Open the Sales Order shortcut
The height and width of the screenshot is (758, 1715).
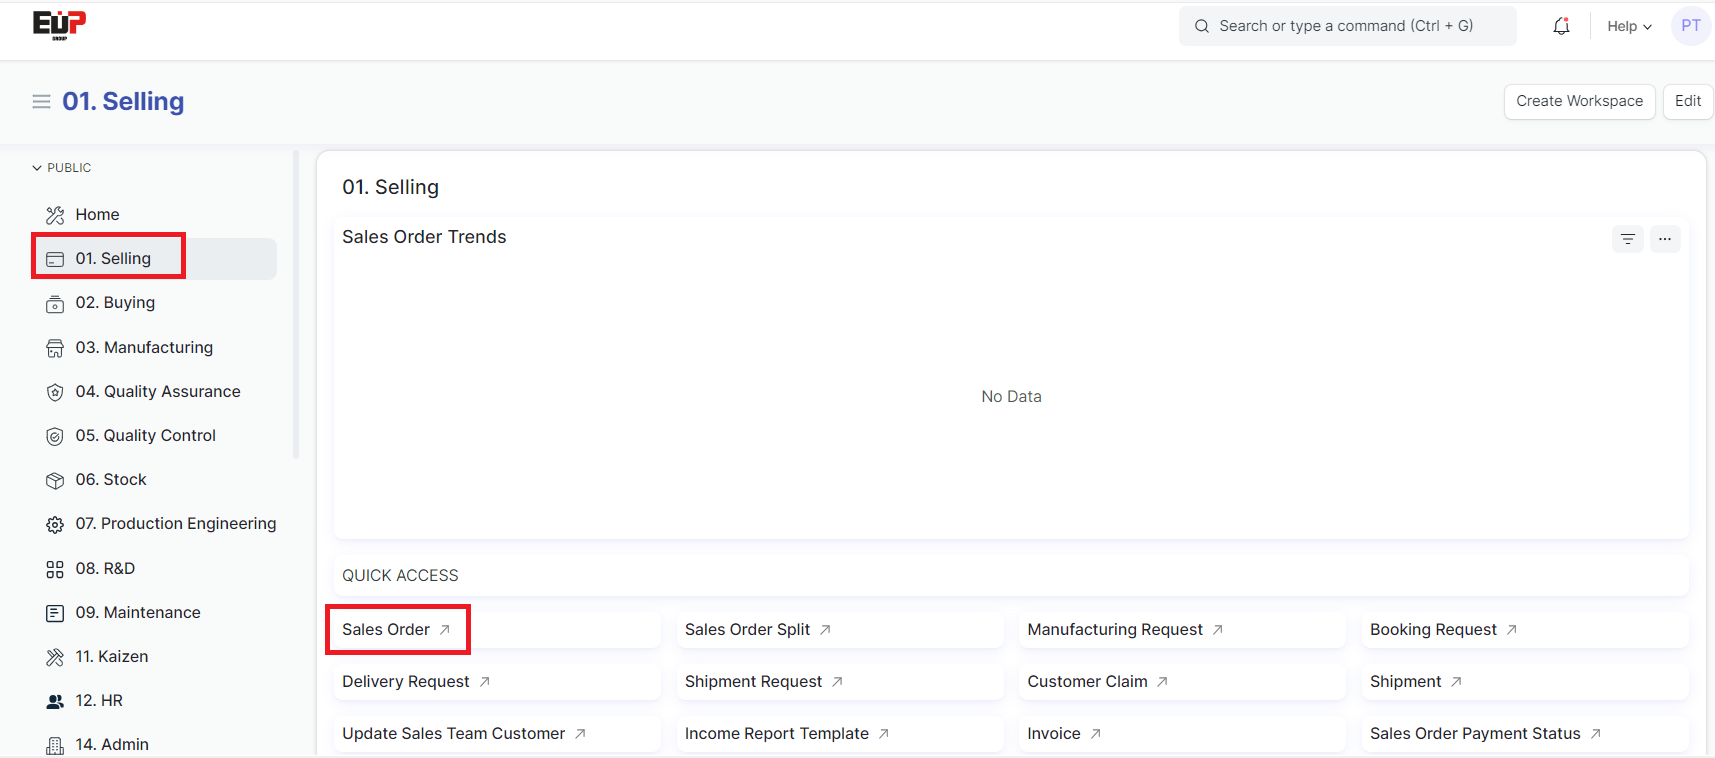tap(387, 630)
